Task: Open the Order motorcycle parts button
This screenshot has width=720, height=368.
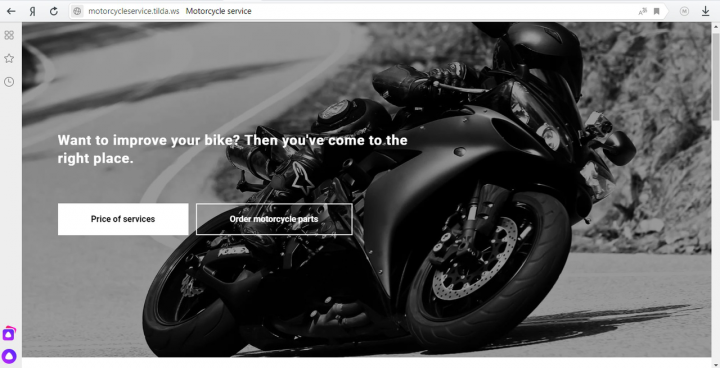Action: tap(274, 219)
